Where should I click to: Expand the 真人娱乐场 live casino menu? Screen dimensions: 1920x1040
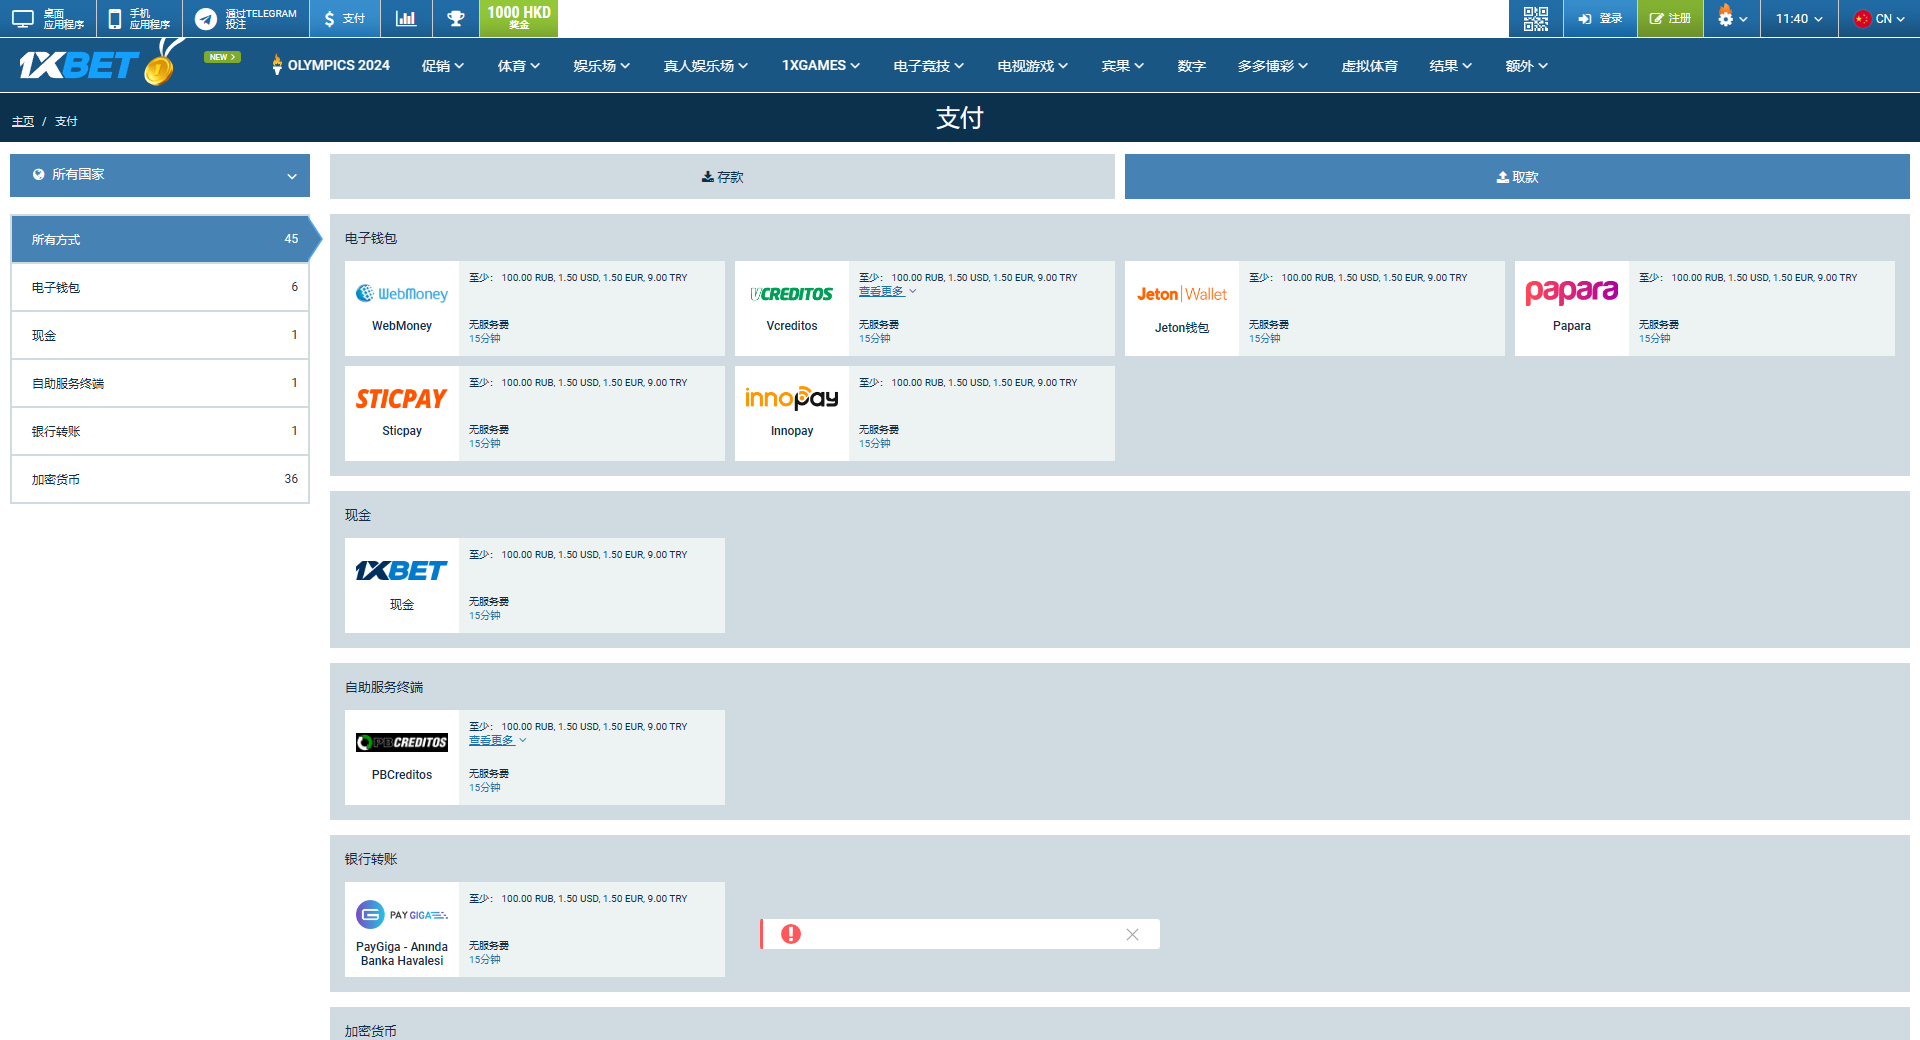pos(706,66)
